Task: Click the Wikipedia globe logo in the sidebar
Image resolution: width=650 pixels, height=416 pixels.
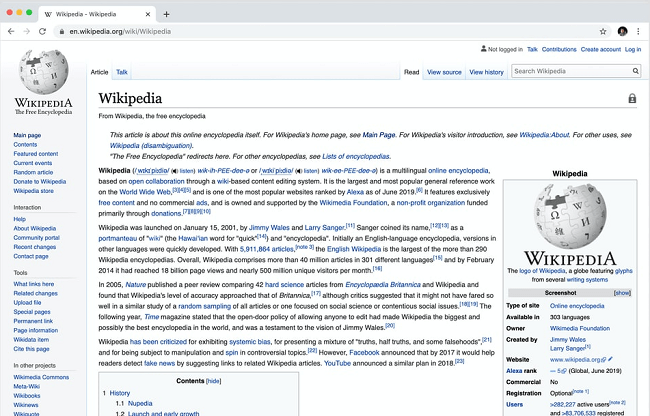Action: pyautogui.click(x=44, y=73)
